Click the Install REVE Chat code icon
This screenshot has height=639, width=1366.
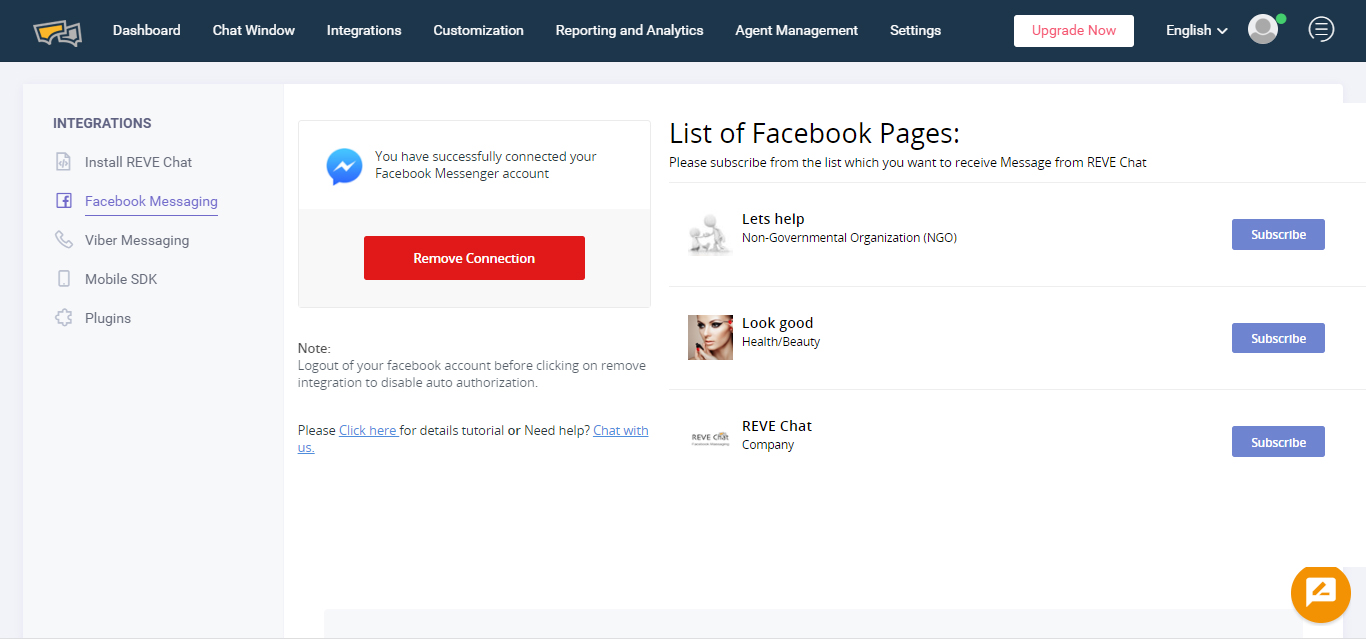click(63, 162)
